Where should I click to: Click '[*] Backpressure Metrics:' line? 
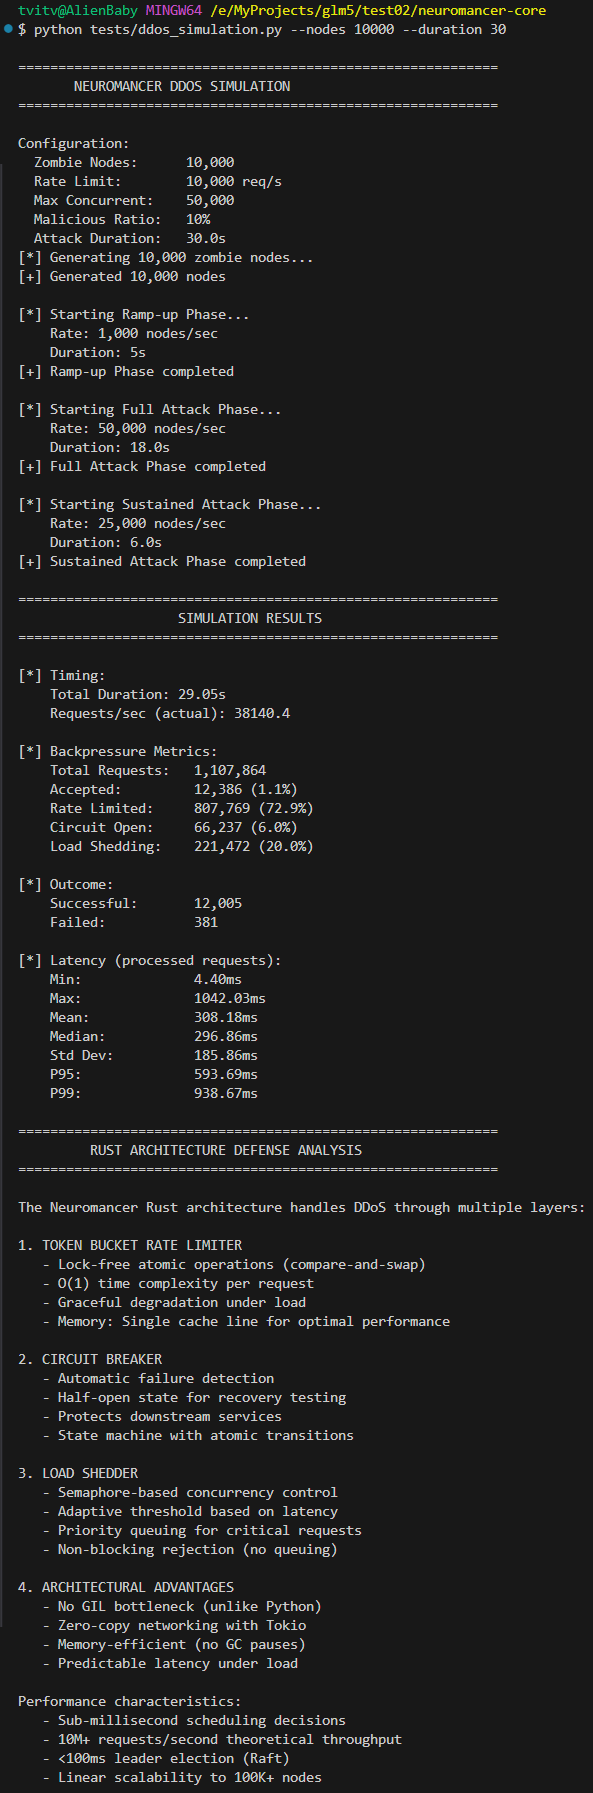(118, 752)
